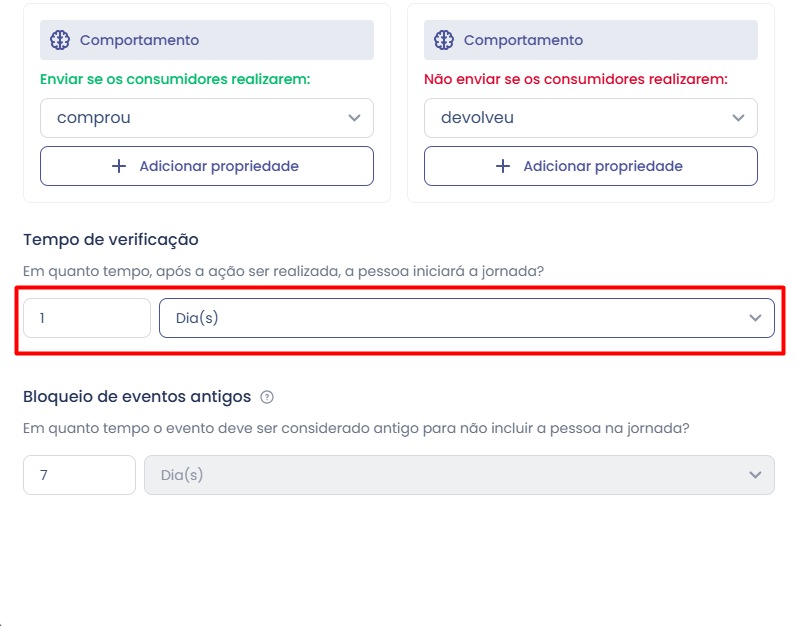Focus the verification time field showing 1
Viewport: 798px width, 626px height.
tap(87, 318)
